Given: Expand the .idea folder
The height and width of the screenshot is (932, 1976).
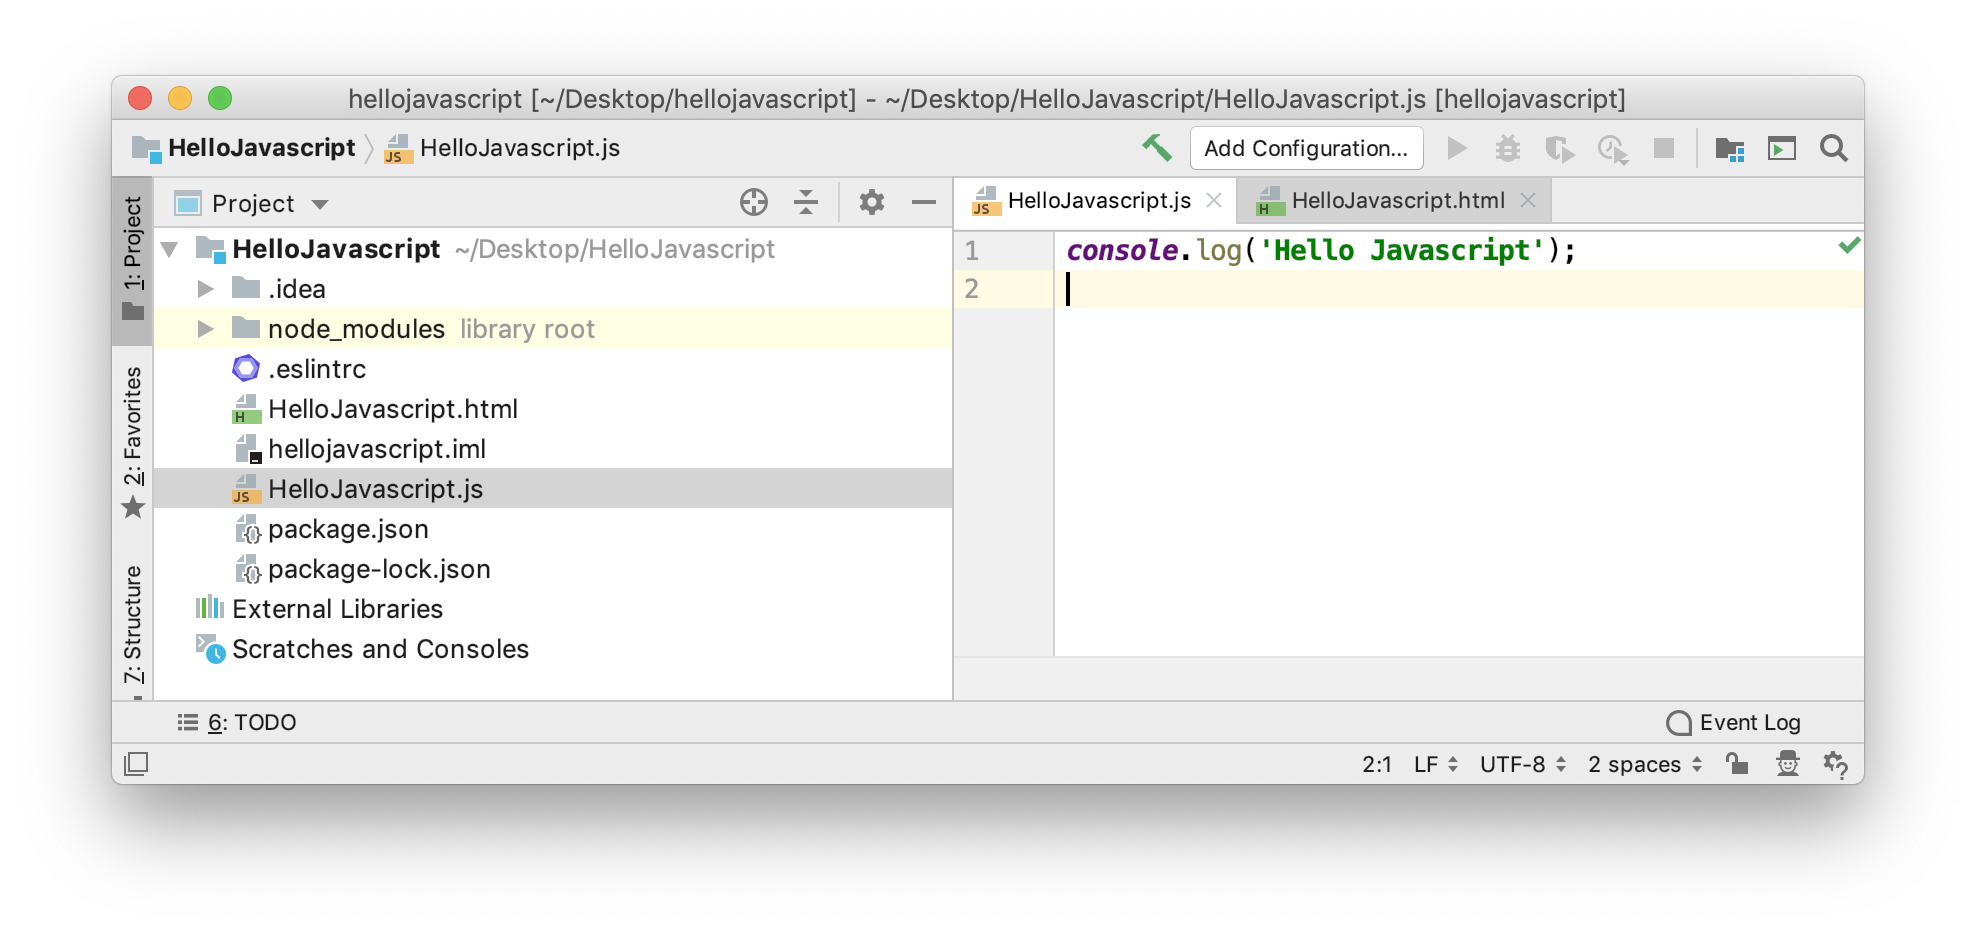Looking at the screenshot, I should click(206, 289).
